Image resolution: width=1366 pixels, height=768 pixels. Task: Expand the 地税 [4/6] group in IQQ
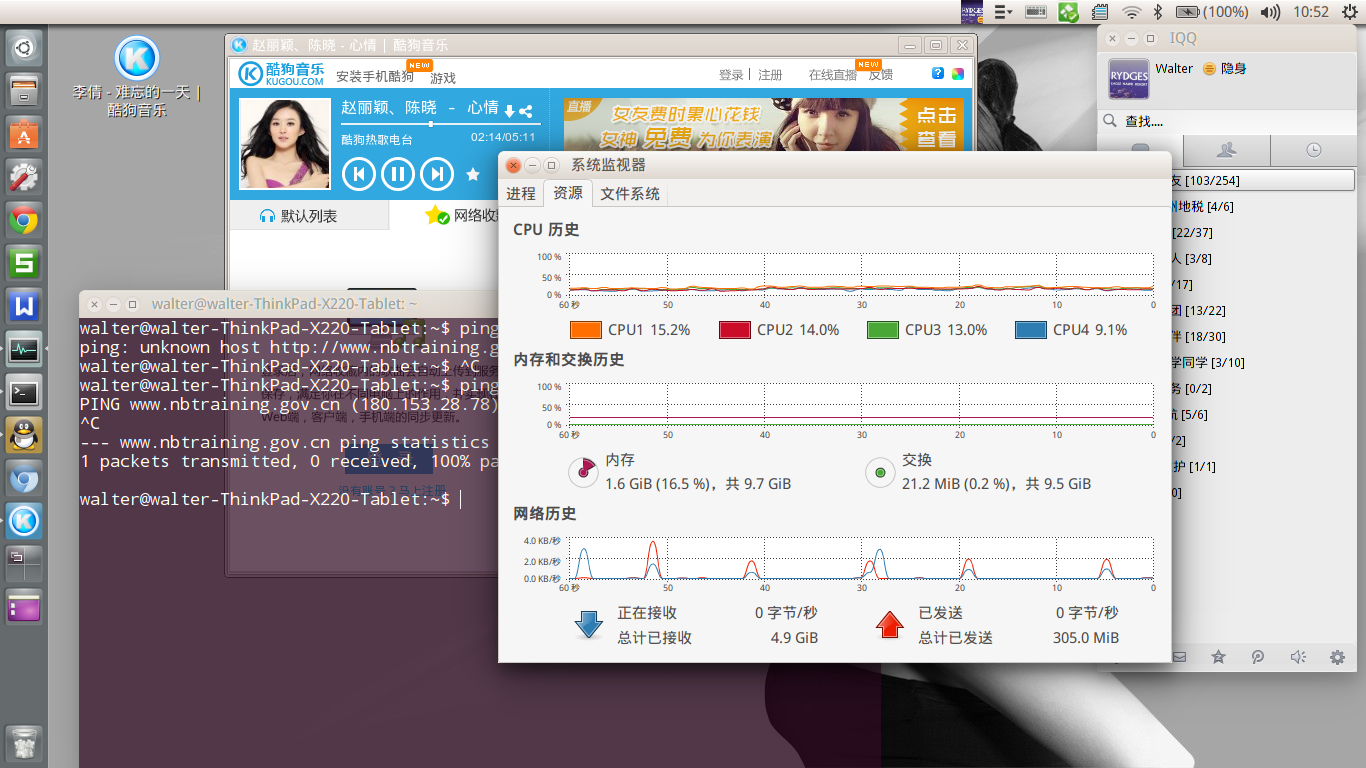tap(1262, 207)
